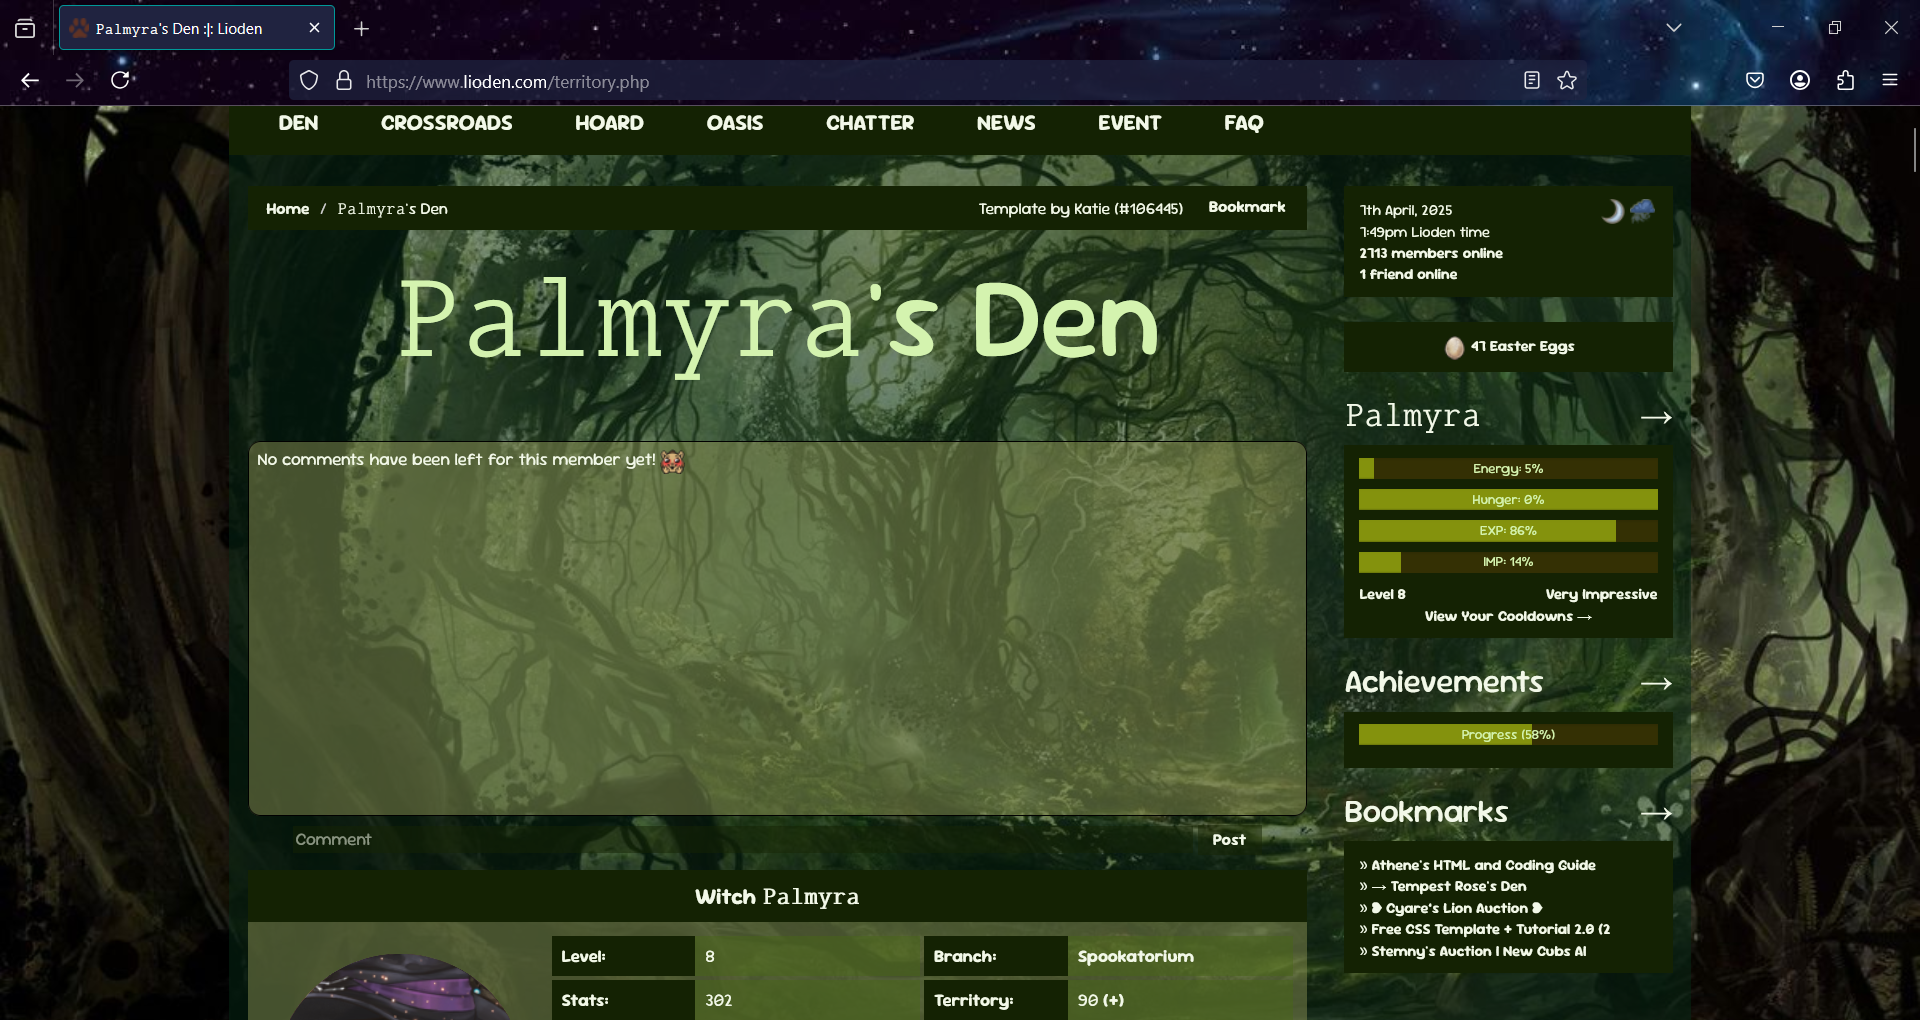Save page to Pocket
The width and height of the screenshot is (1920, 1020).
[1755, 81]
